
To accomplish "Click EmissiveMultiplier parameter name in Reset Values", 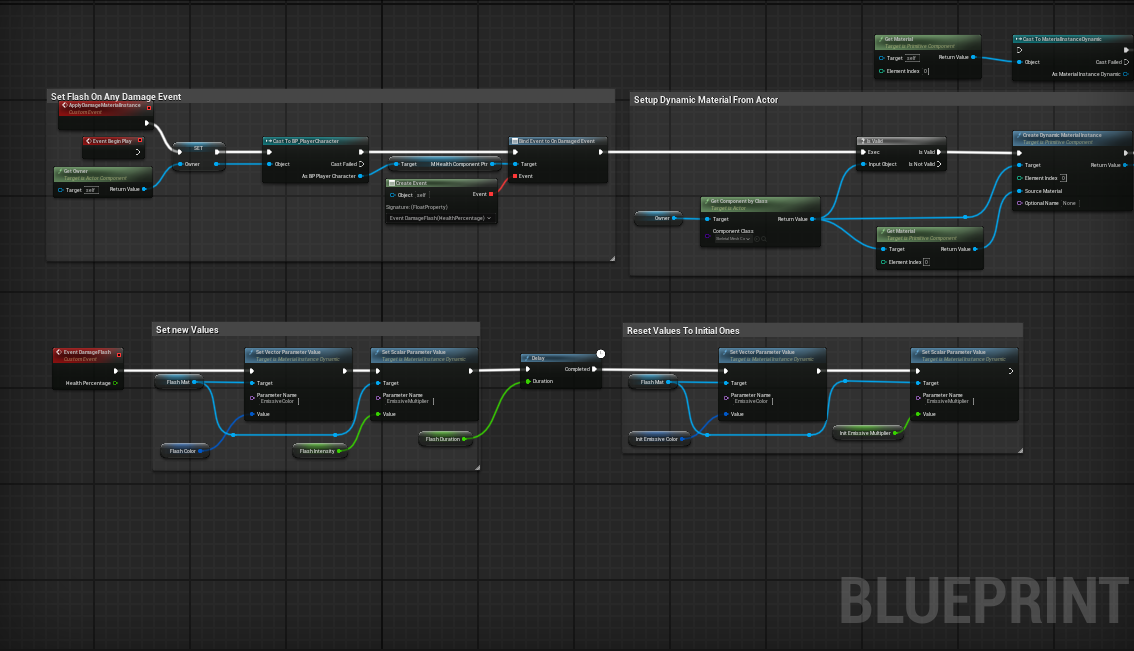I will [948, 401].
